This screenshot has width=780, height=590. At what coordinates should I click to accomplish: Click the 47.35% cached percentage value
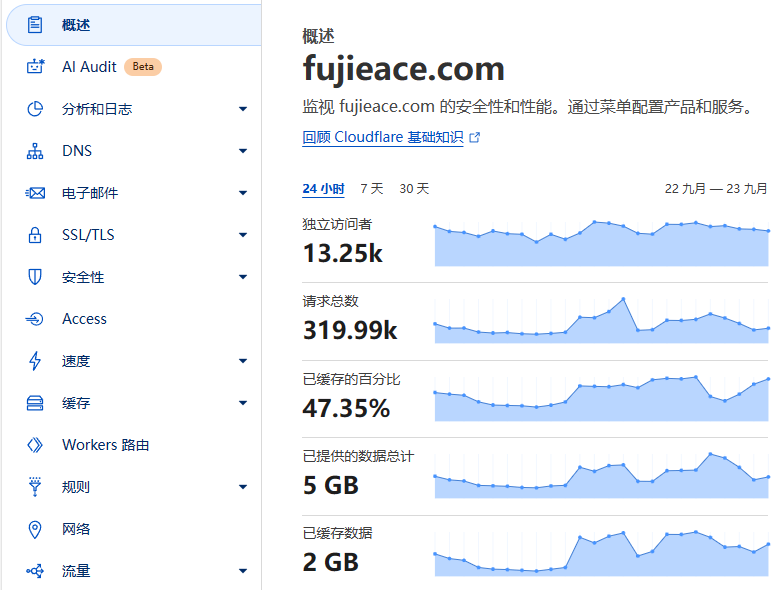point(346,408)
